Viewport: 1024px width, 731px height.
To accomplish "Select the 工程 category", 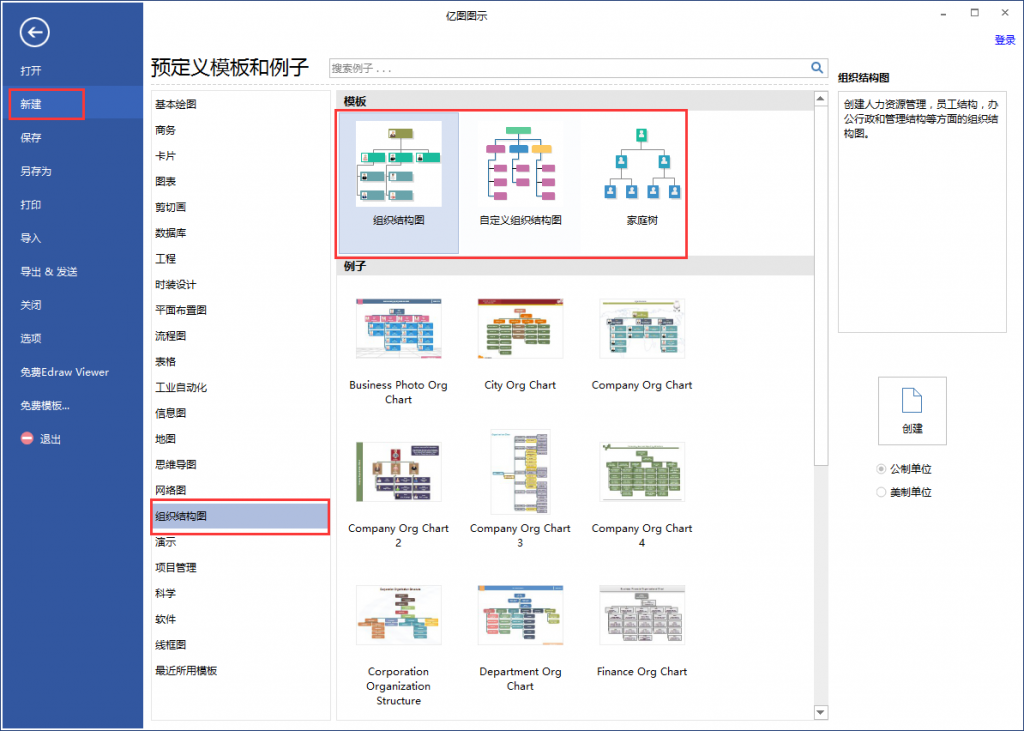I will 165,259.
